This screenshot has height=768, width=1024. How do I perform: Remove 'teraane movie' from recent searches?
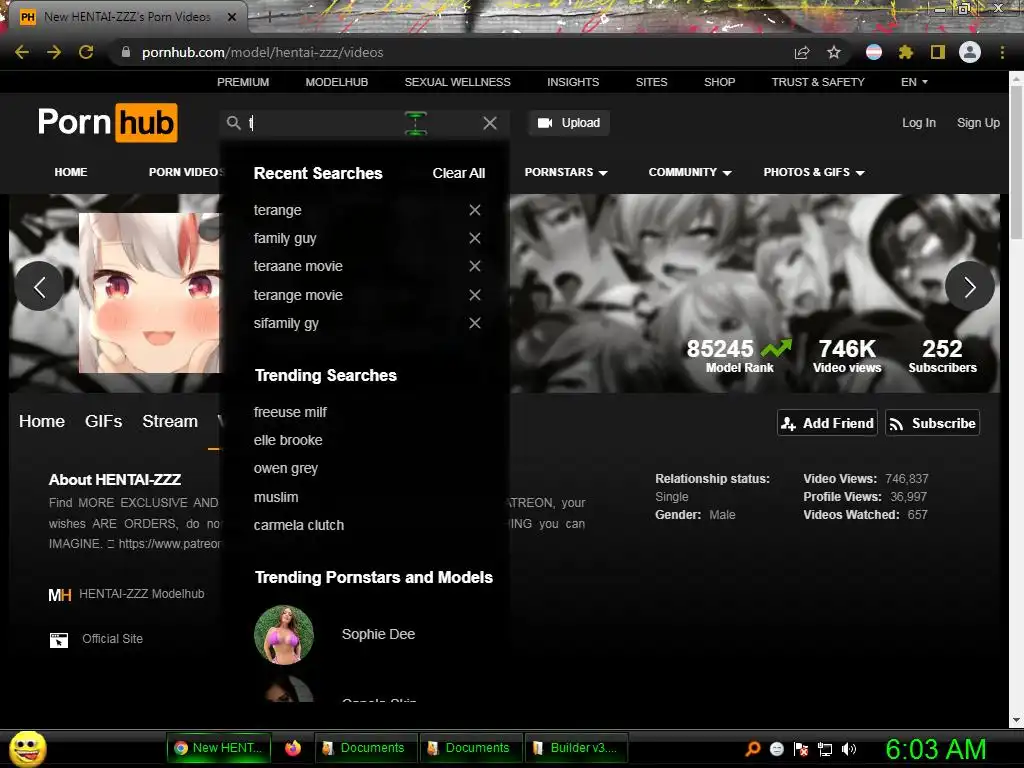(x=475, y=266)
